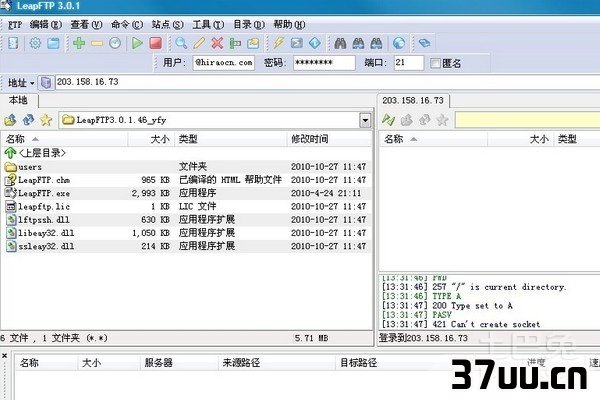Image resolution: width=600 pixels, height=400 pixels.
Task: Click the first binoculars find icon
Action: (340, 43)
